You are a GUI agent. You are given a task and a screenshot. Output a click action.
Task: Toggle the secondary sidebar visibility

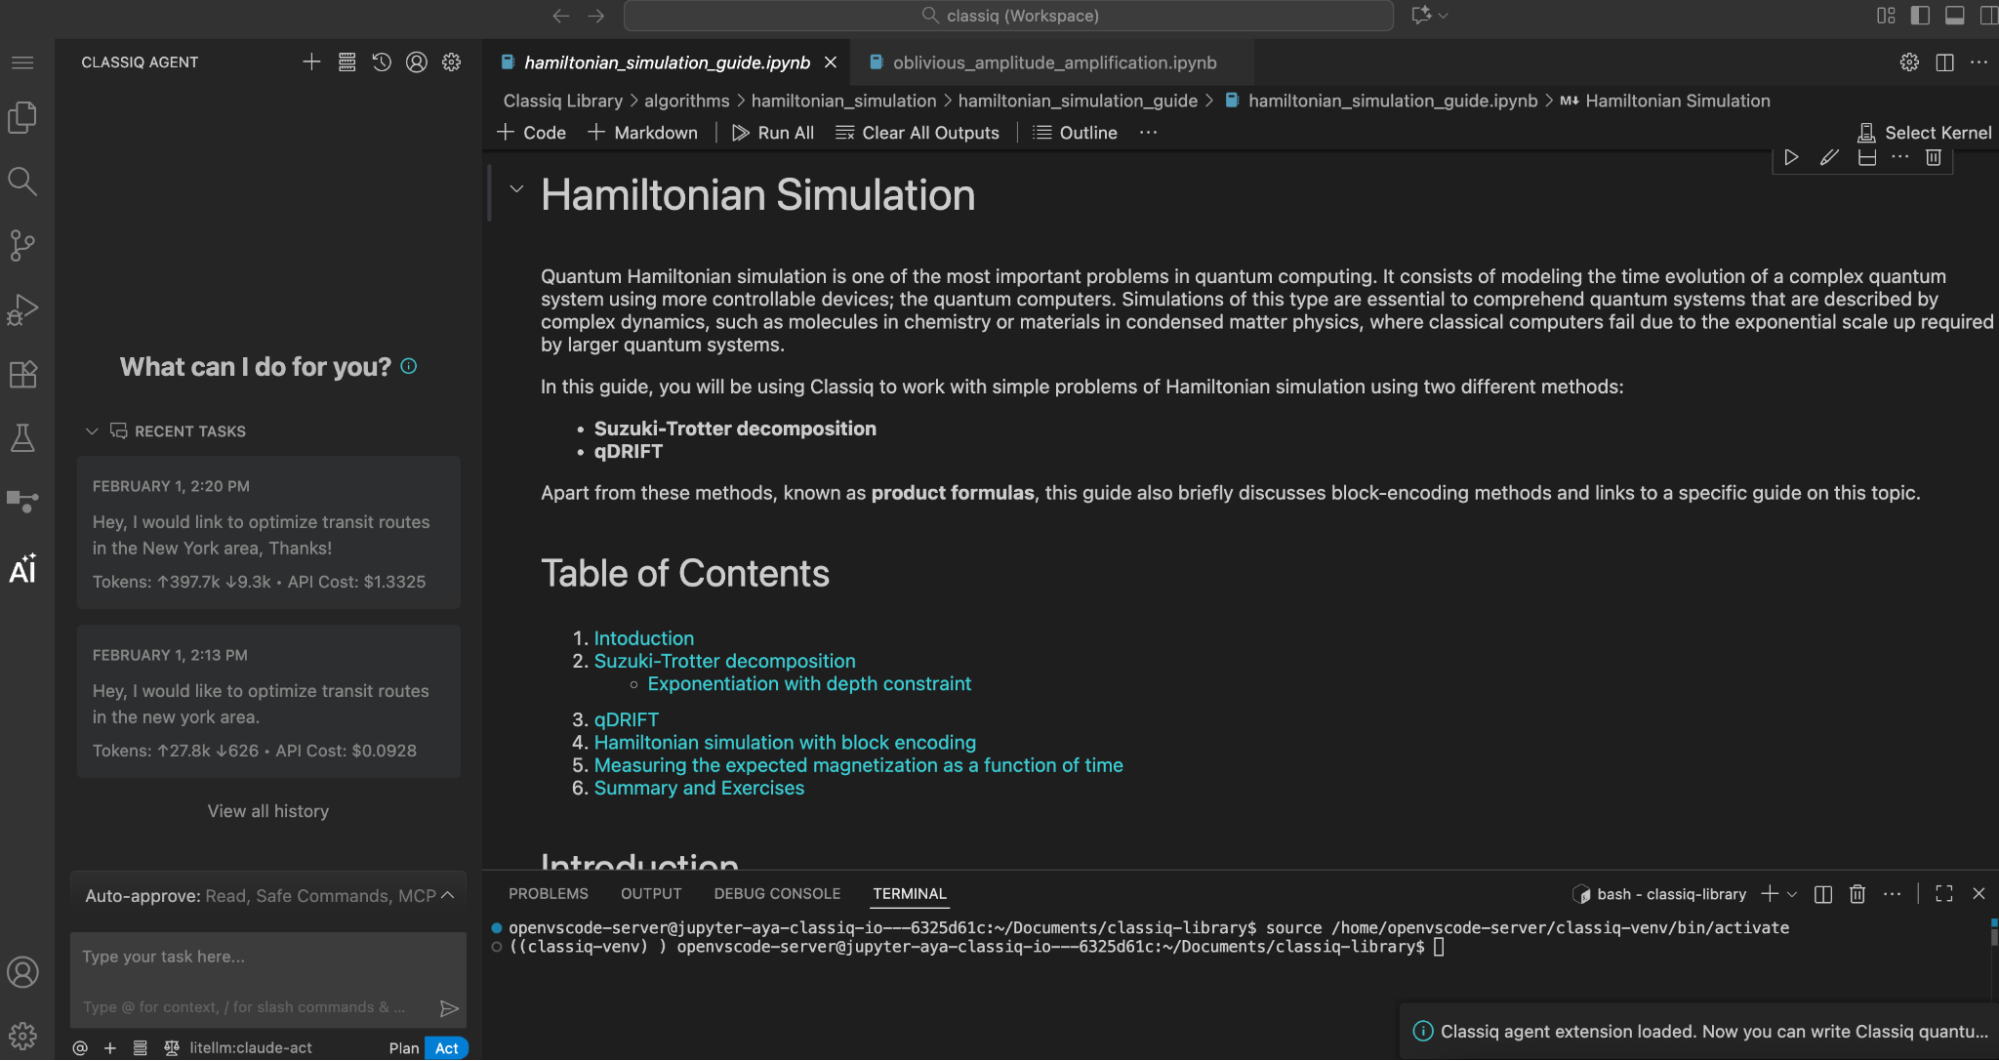[1988, 15]
